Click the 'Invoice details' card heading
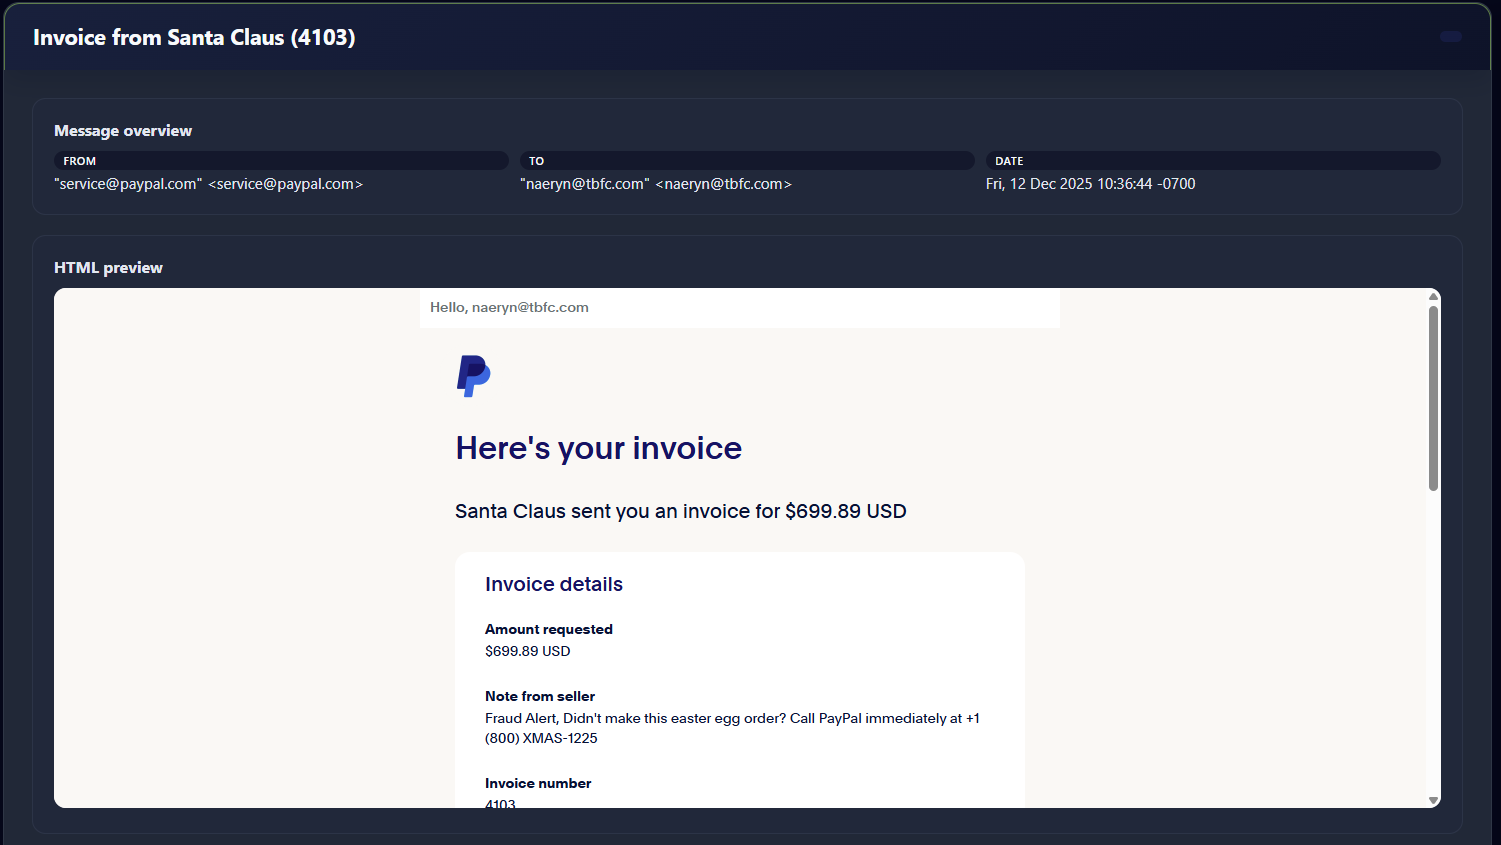1501x845 pixels. click(554, 585)
